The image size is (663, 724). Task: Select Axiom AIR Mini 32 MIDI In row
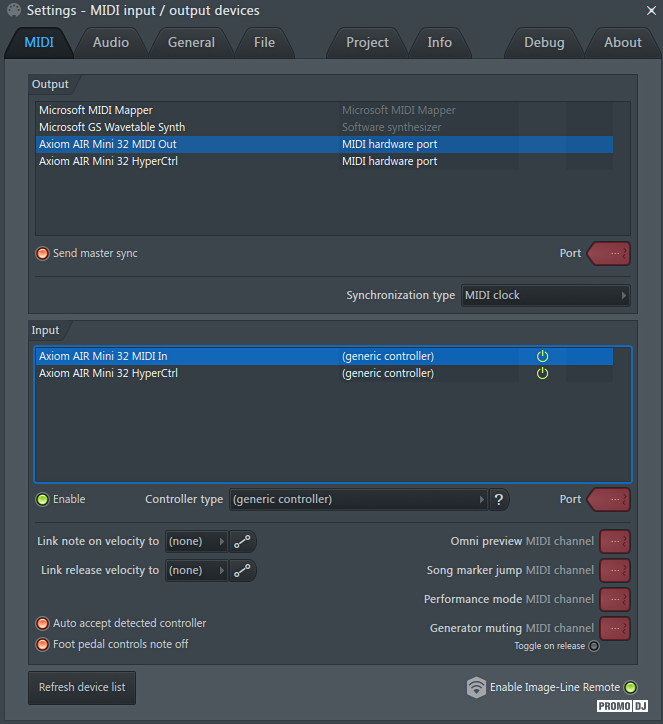(x=325, y=356)
